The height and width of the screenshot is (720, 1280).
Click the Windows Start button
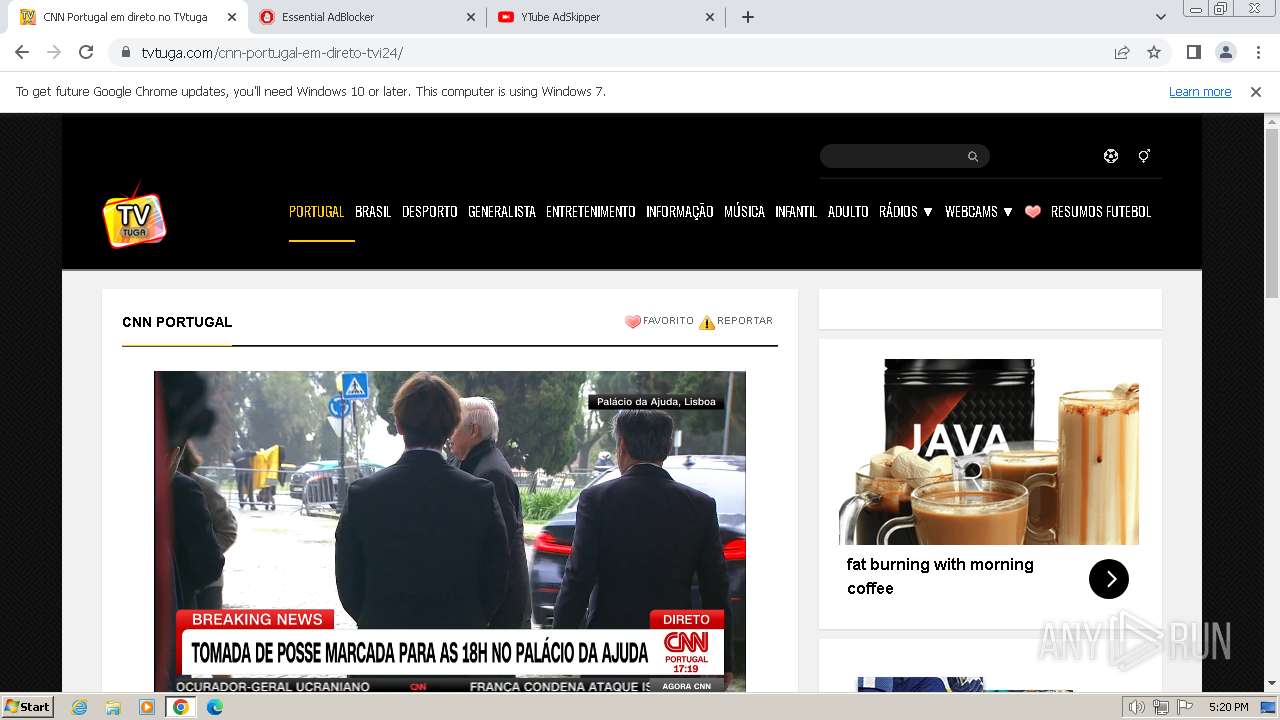click(28, 707)
